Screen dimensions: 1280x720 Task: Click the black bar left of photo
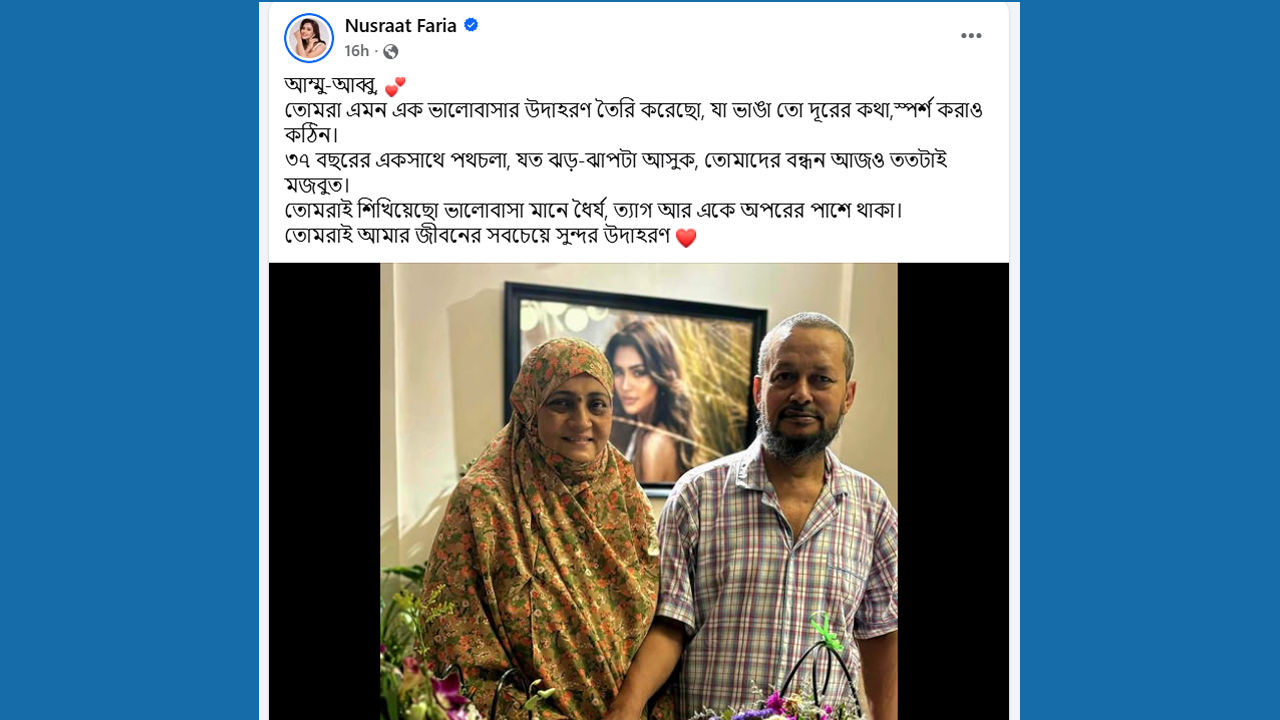[324, 491]
